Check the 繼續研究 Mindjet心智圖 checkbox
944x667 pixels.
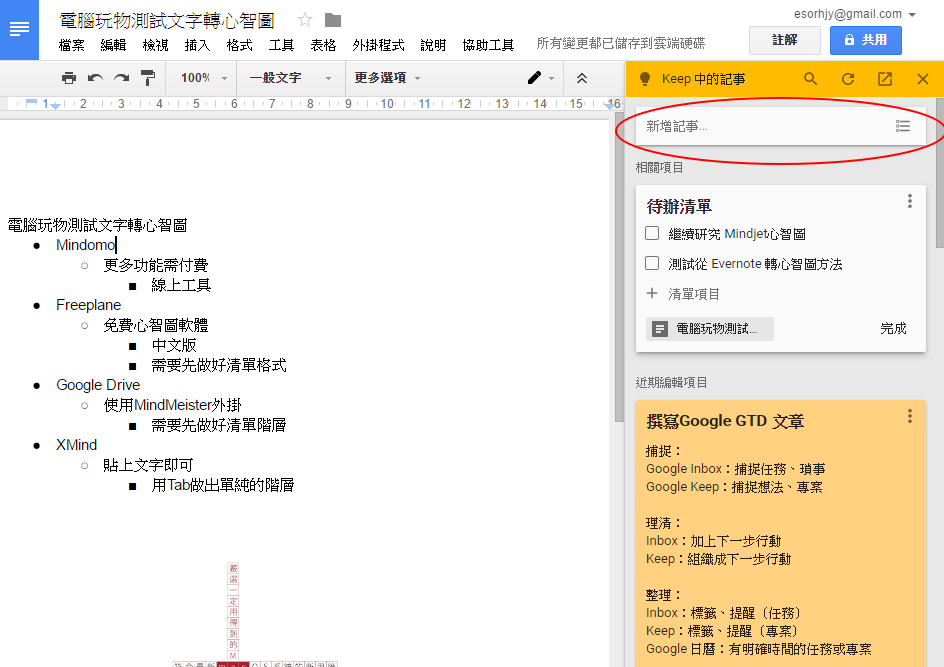point(651,233)
